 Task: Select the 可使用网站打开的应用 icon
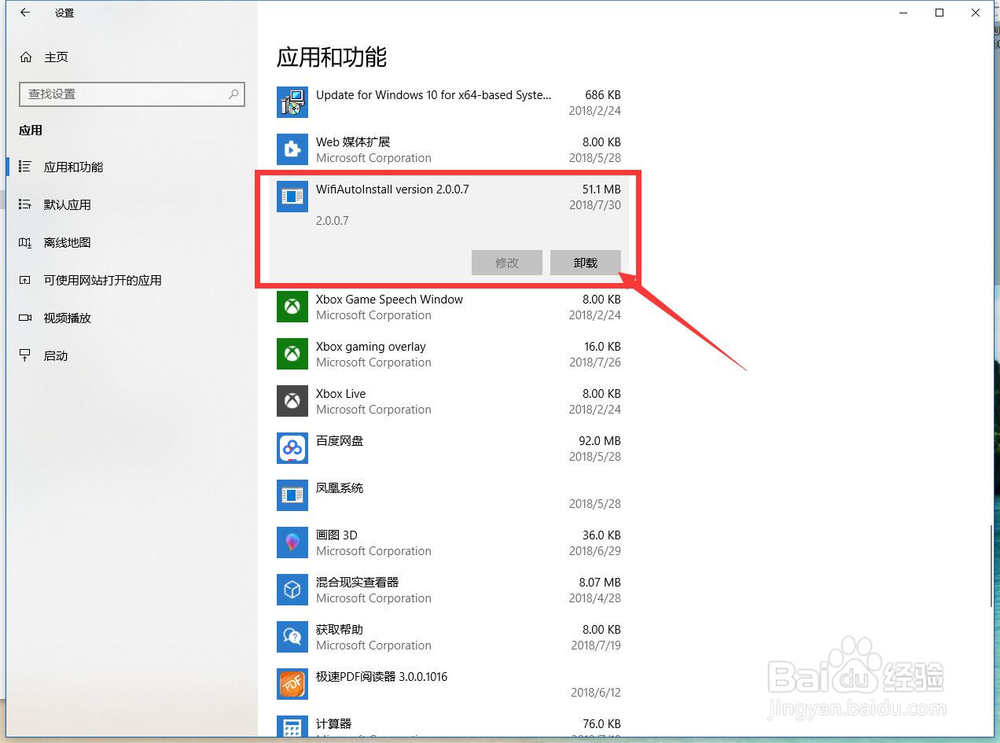(x=25, y=280)
